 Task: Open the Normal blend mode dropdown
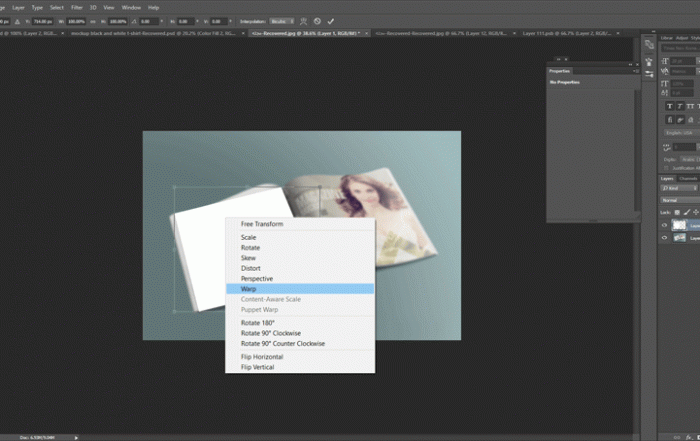(x=680, y=200)
